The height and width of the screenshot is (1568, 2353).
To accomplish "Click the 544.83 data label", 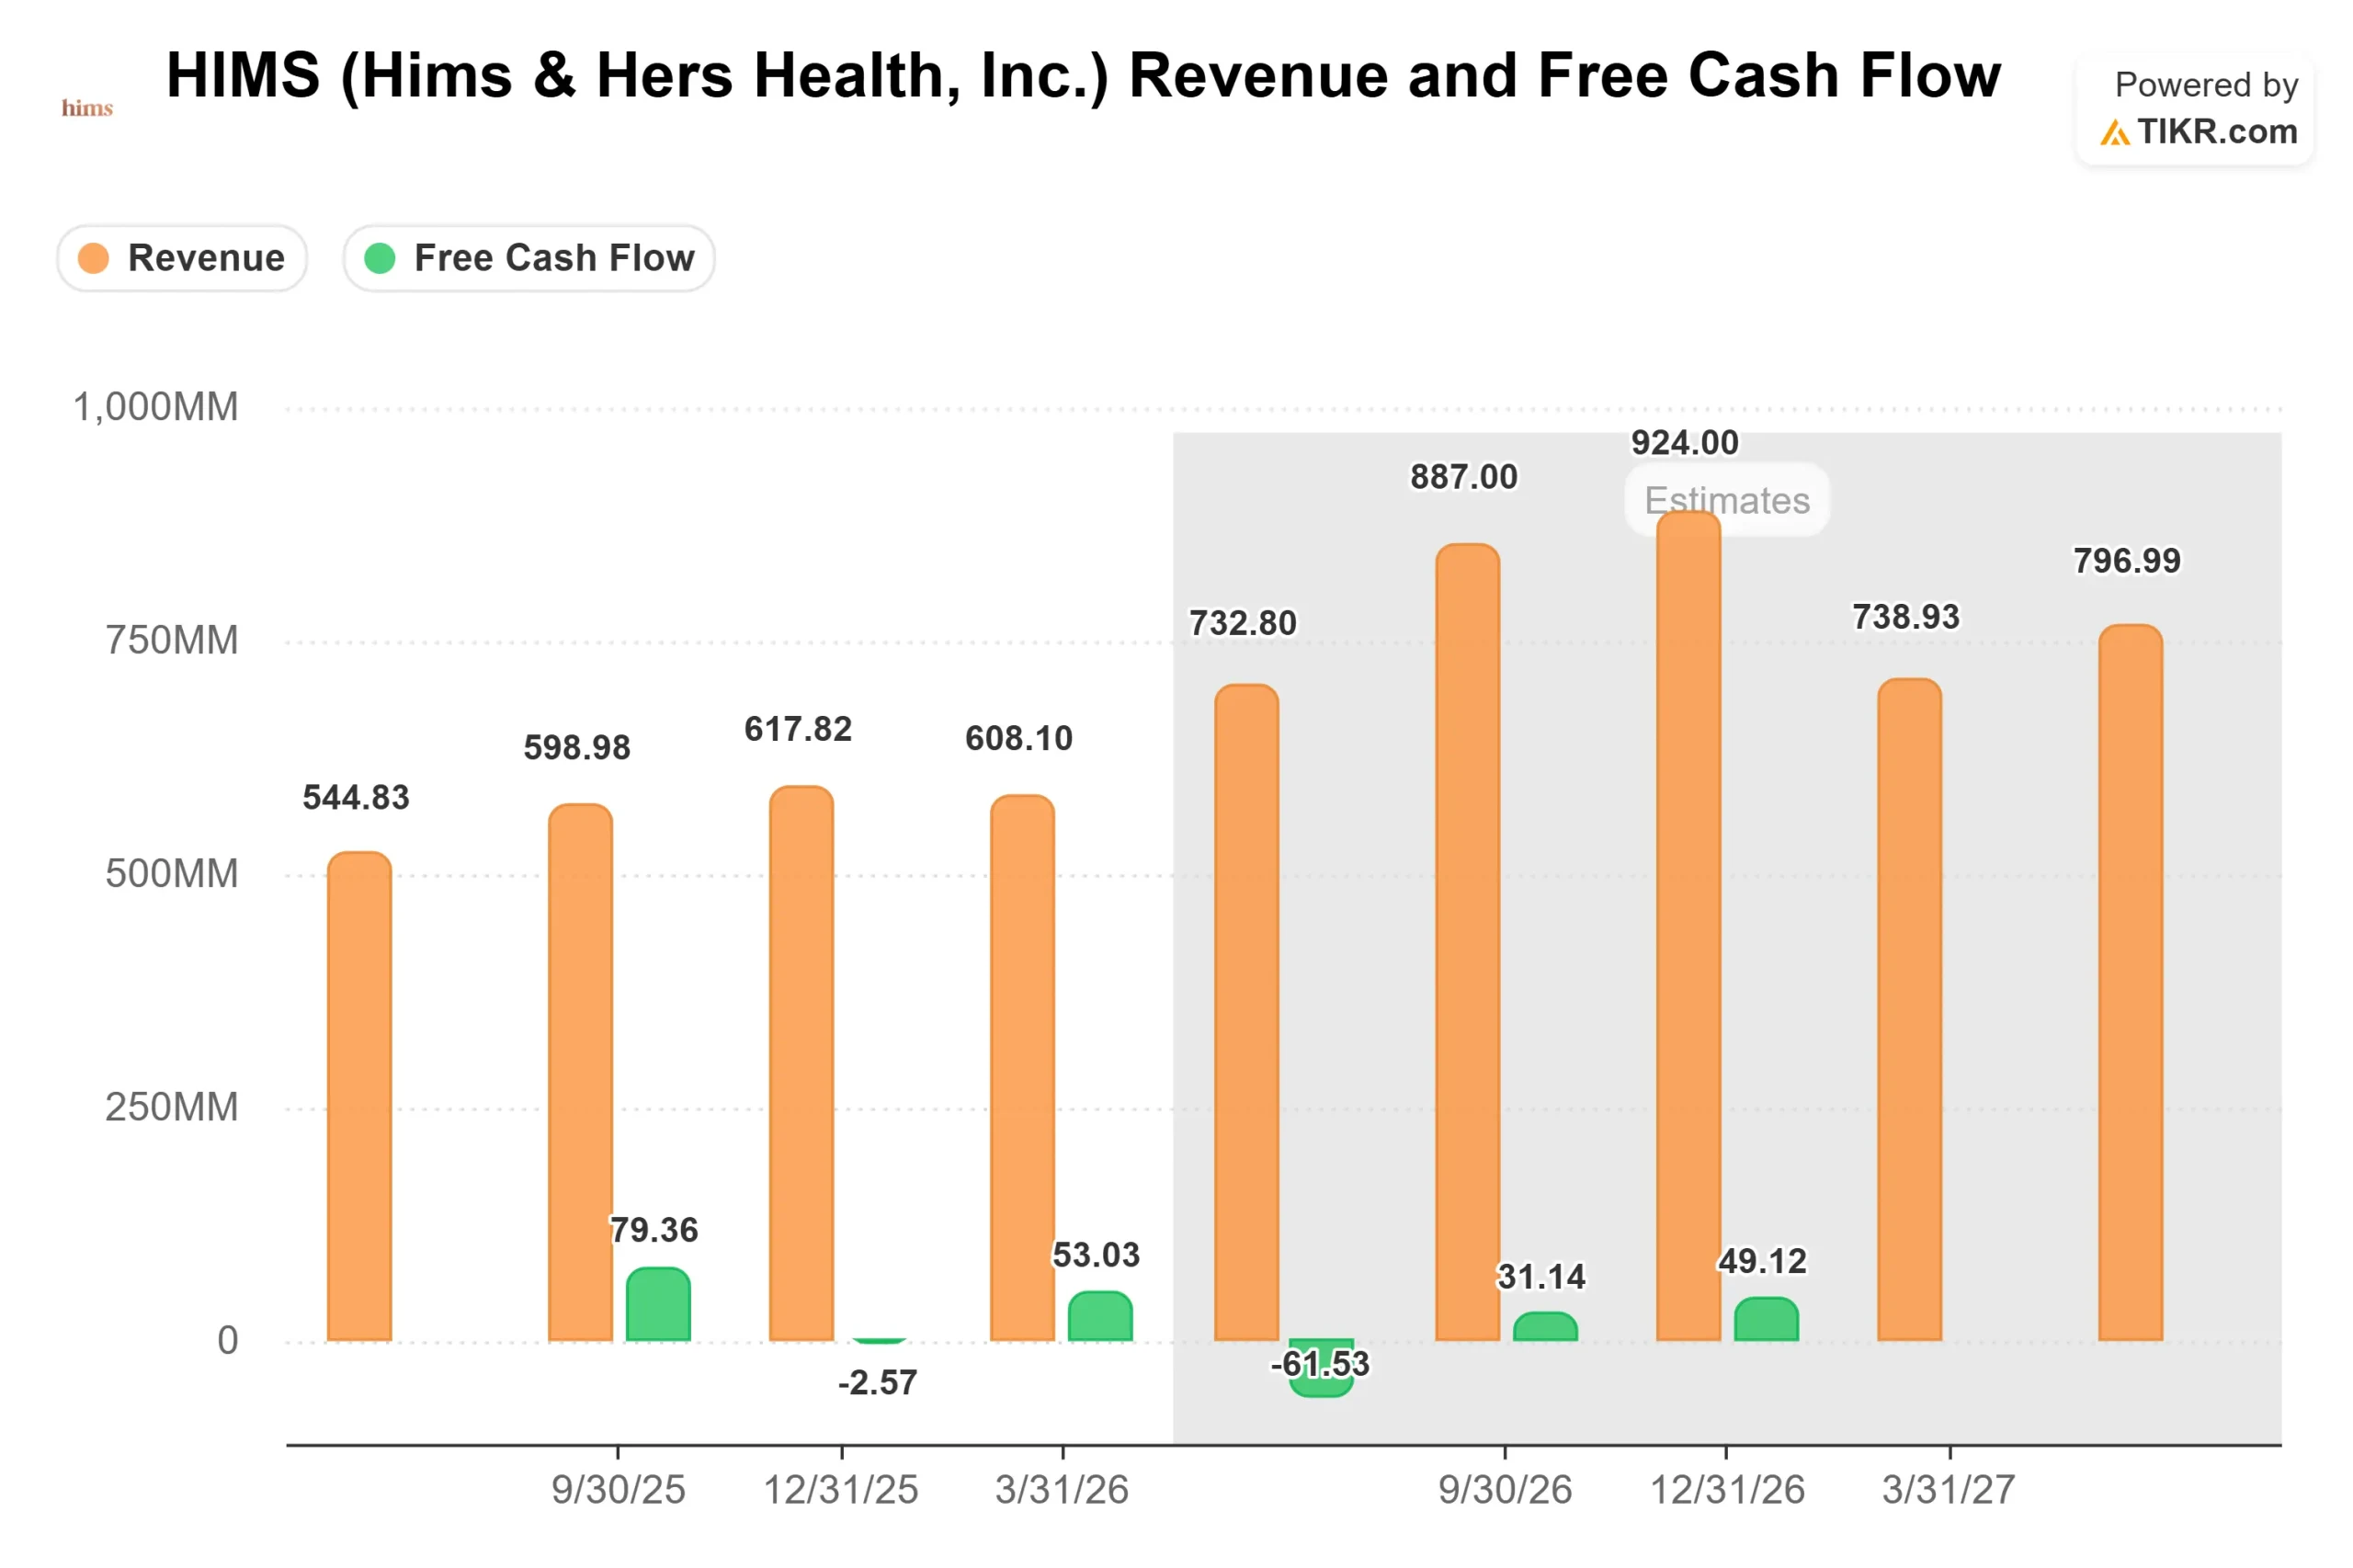I will tap(357, 798).
